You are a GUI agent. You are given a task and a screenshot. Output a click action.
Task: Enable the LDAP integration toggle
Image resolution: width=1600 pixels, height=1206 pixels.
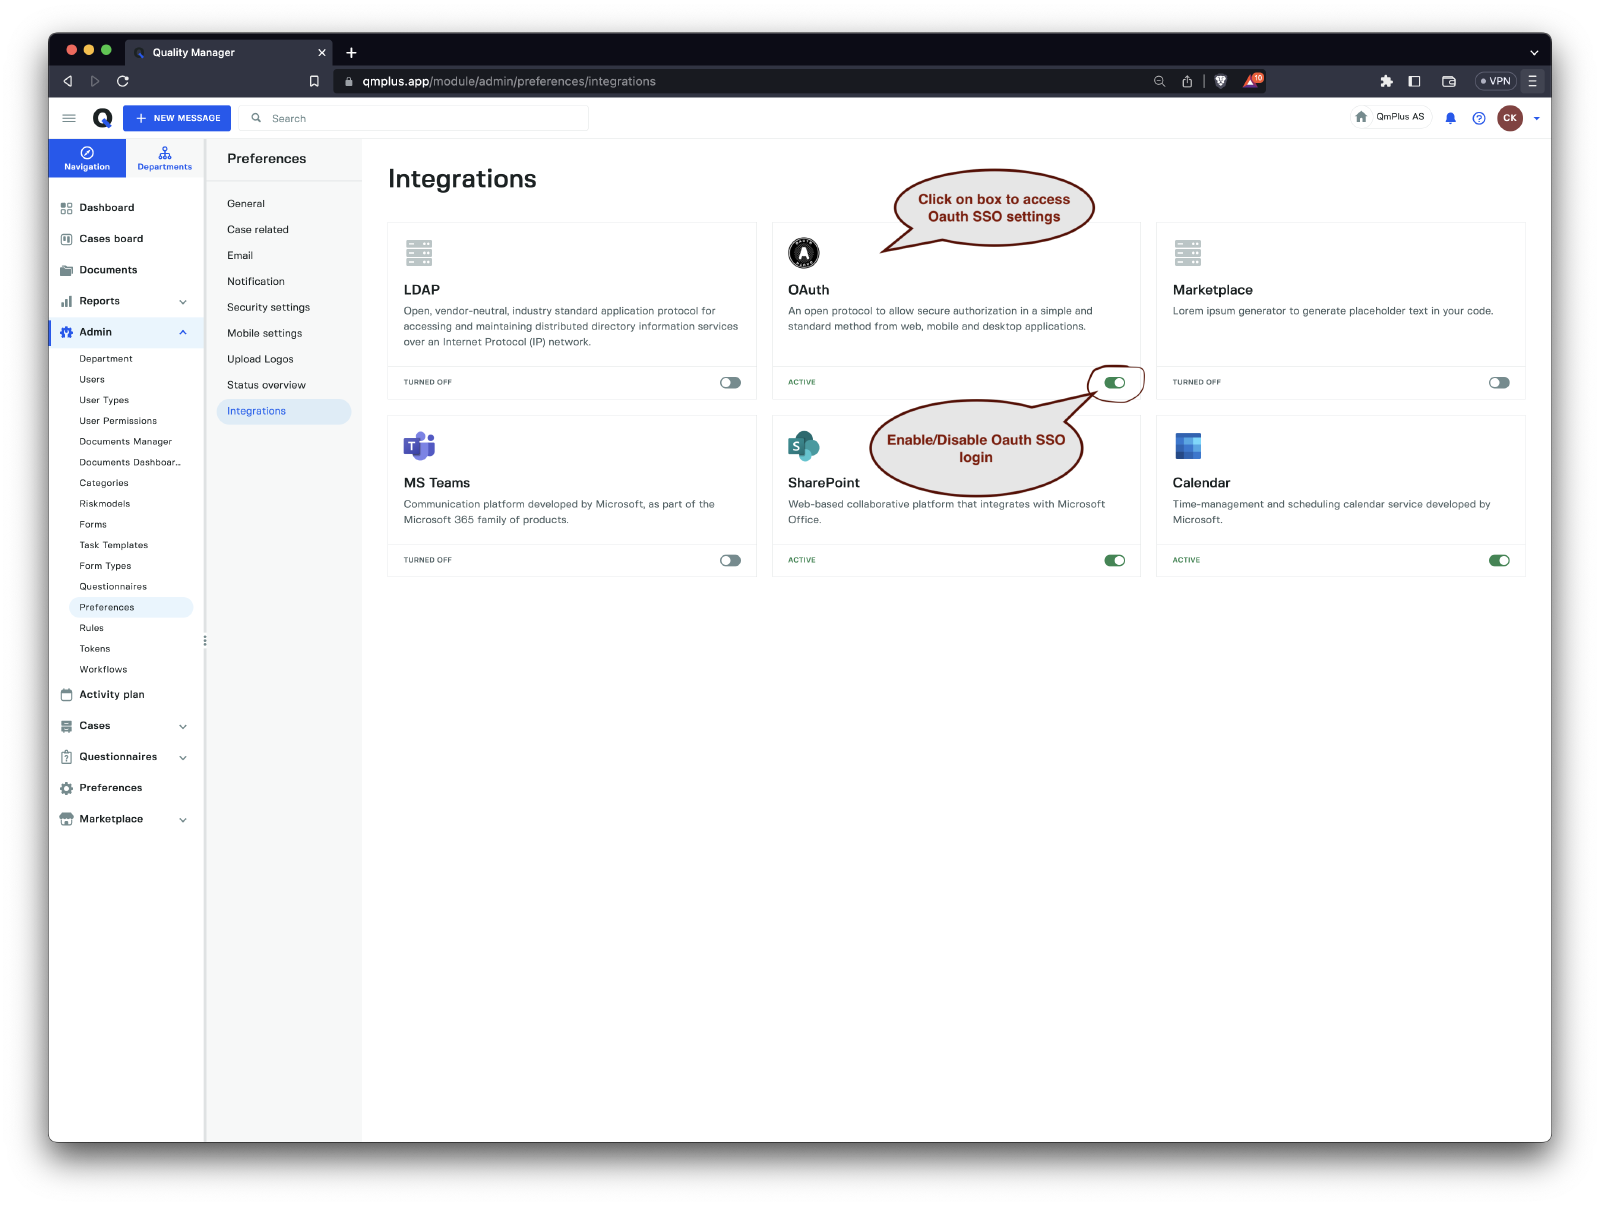point(730,382)
